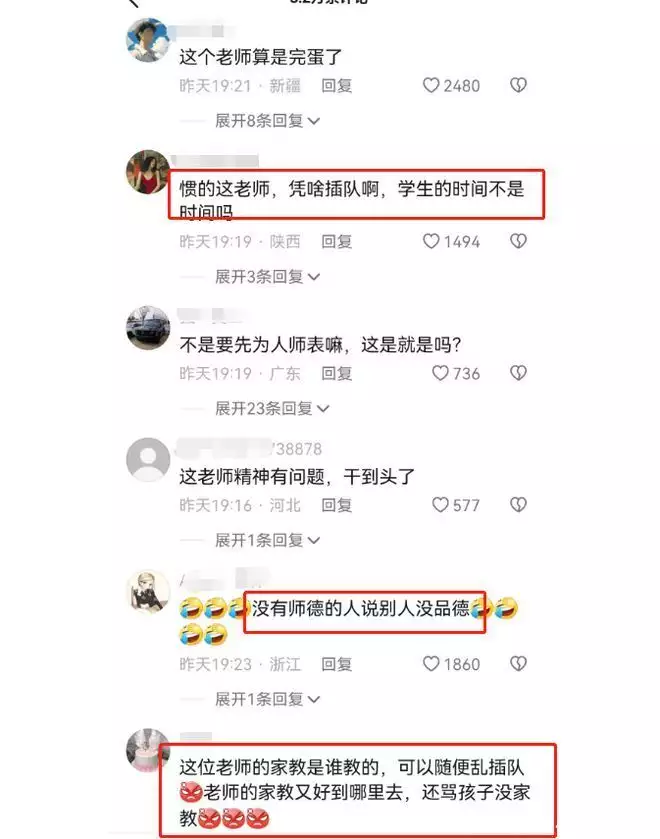Expand 展开3条回复 replies
This screenshot has height=839, width=660.
coord(267,277)
